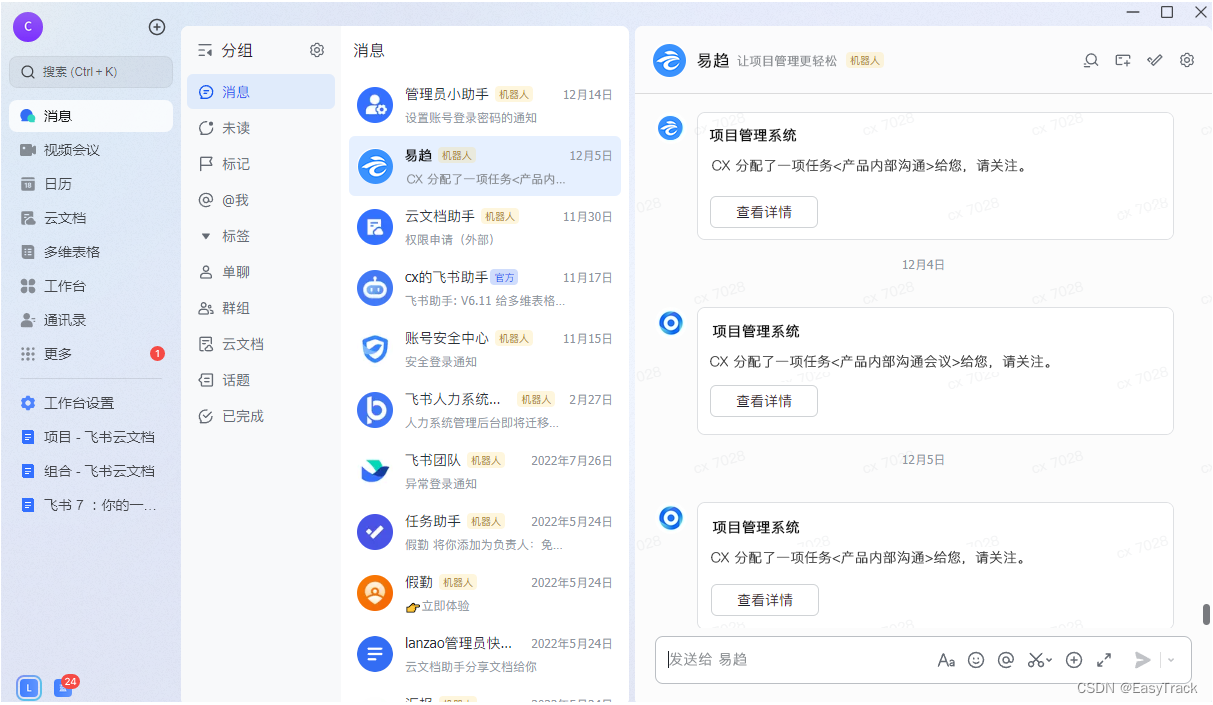1213x705 pixels.
Task: Open 飞书团队 conversation
Action: pyautogui.click(x=485, y=471)
